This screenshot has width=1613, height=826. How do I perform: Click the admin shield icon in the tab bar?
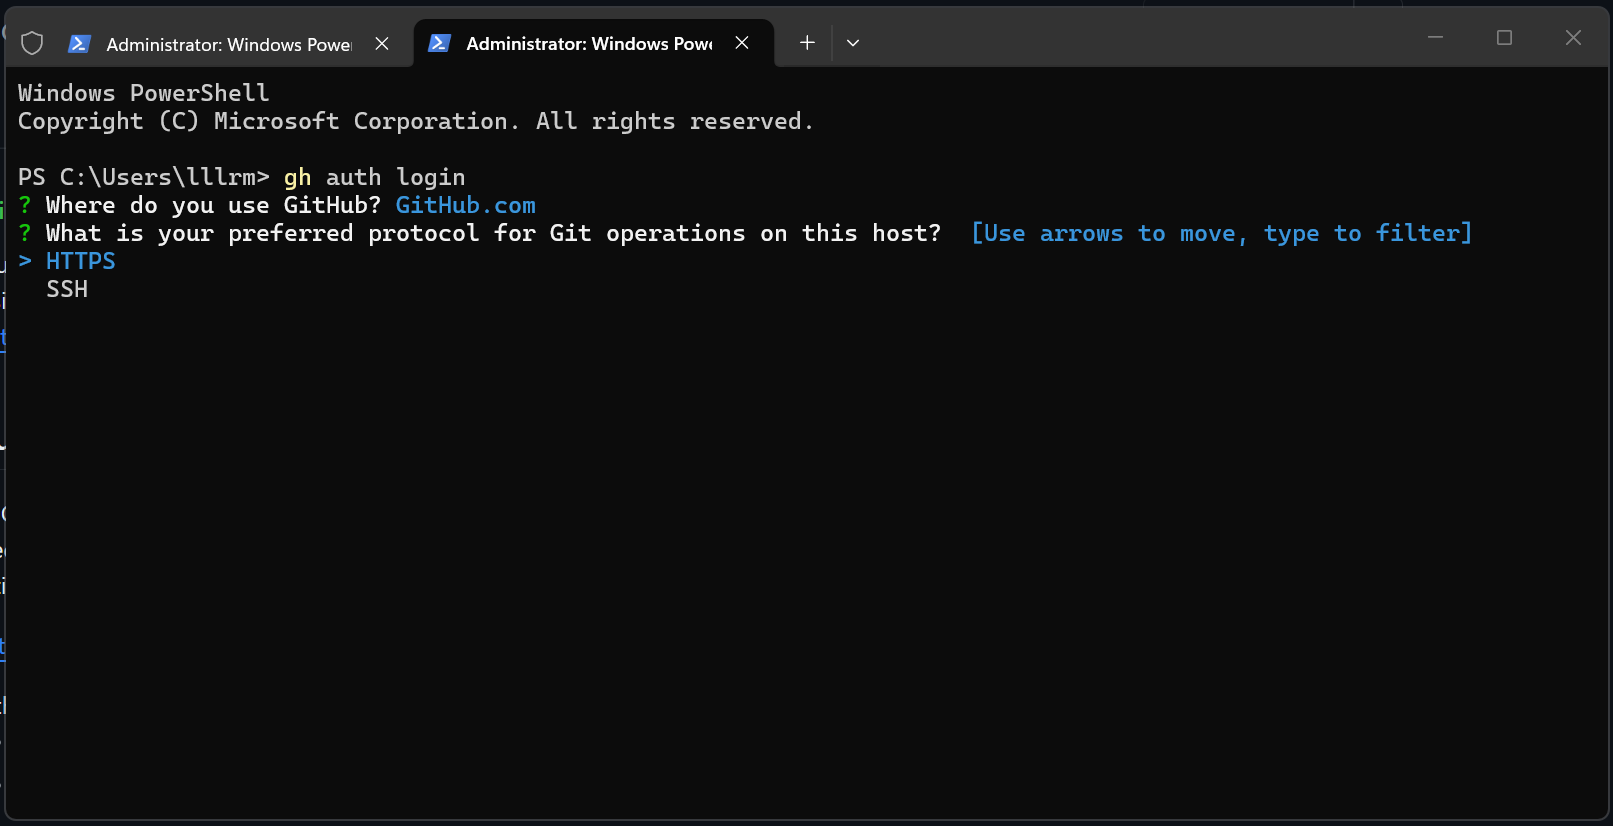(32, 43)
